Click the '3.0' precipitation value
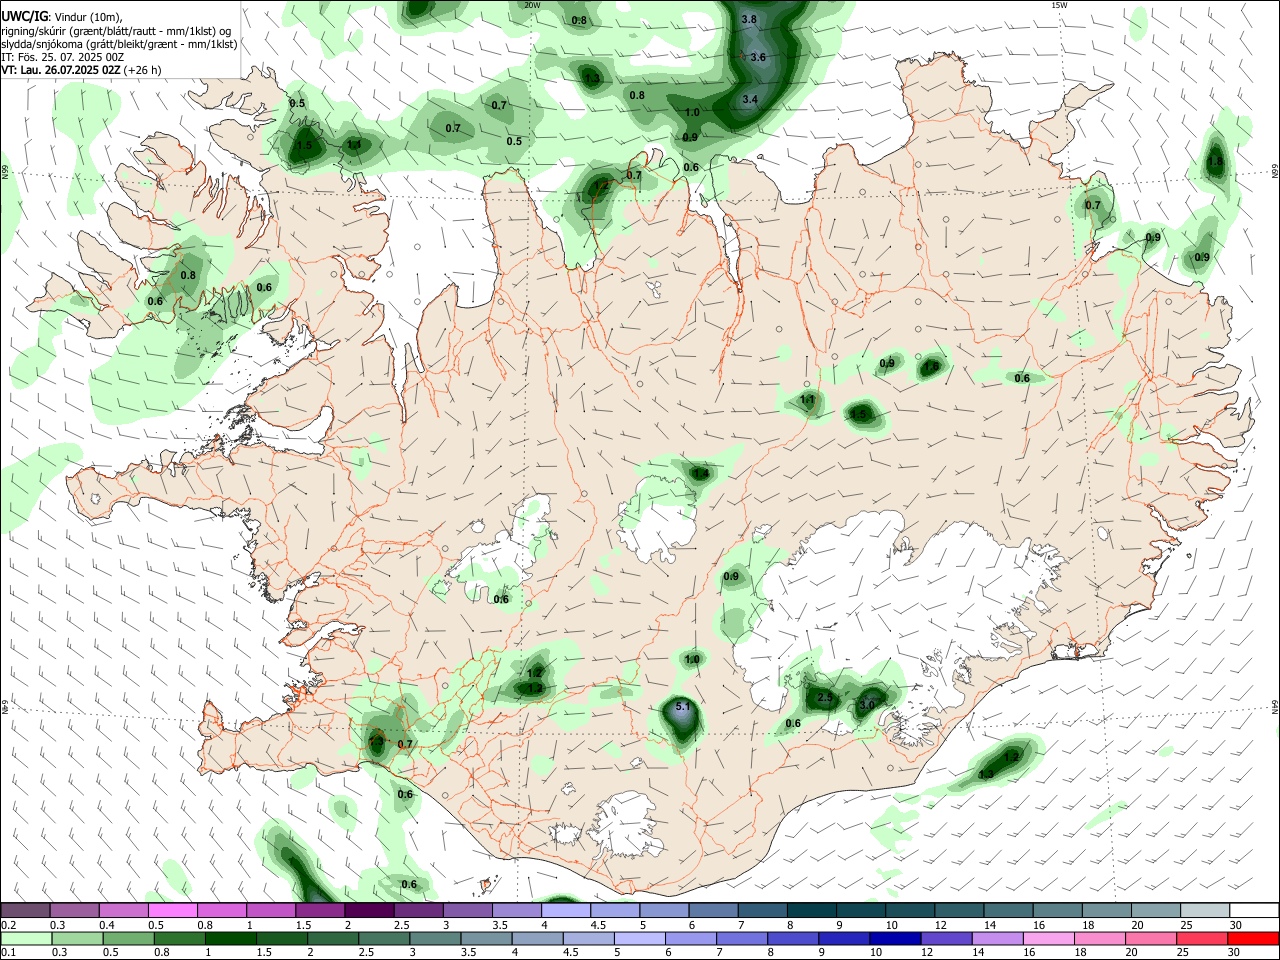 867,705
